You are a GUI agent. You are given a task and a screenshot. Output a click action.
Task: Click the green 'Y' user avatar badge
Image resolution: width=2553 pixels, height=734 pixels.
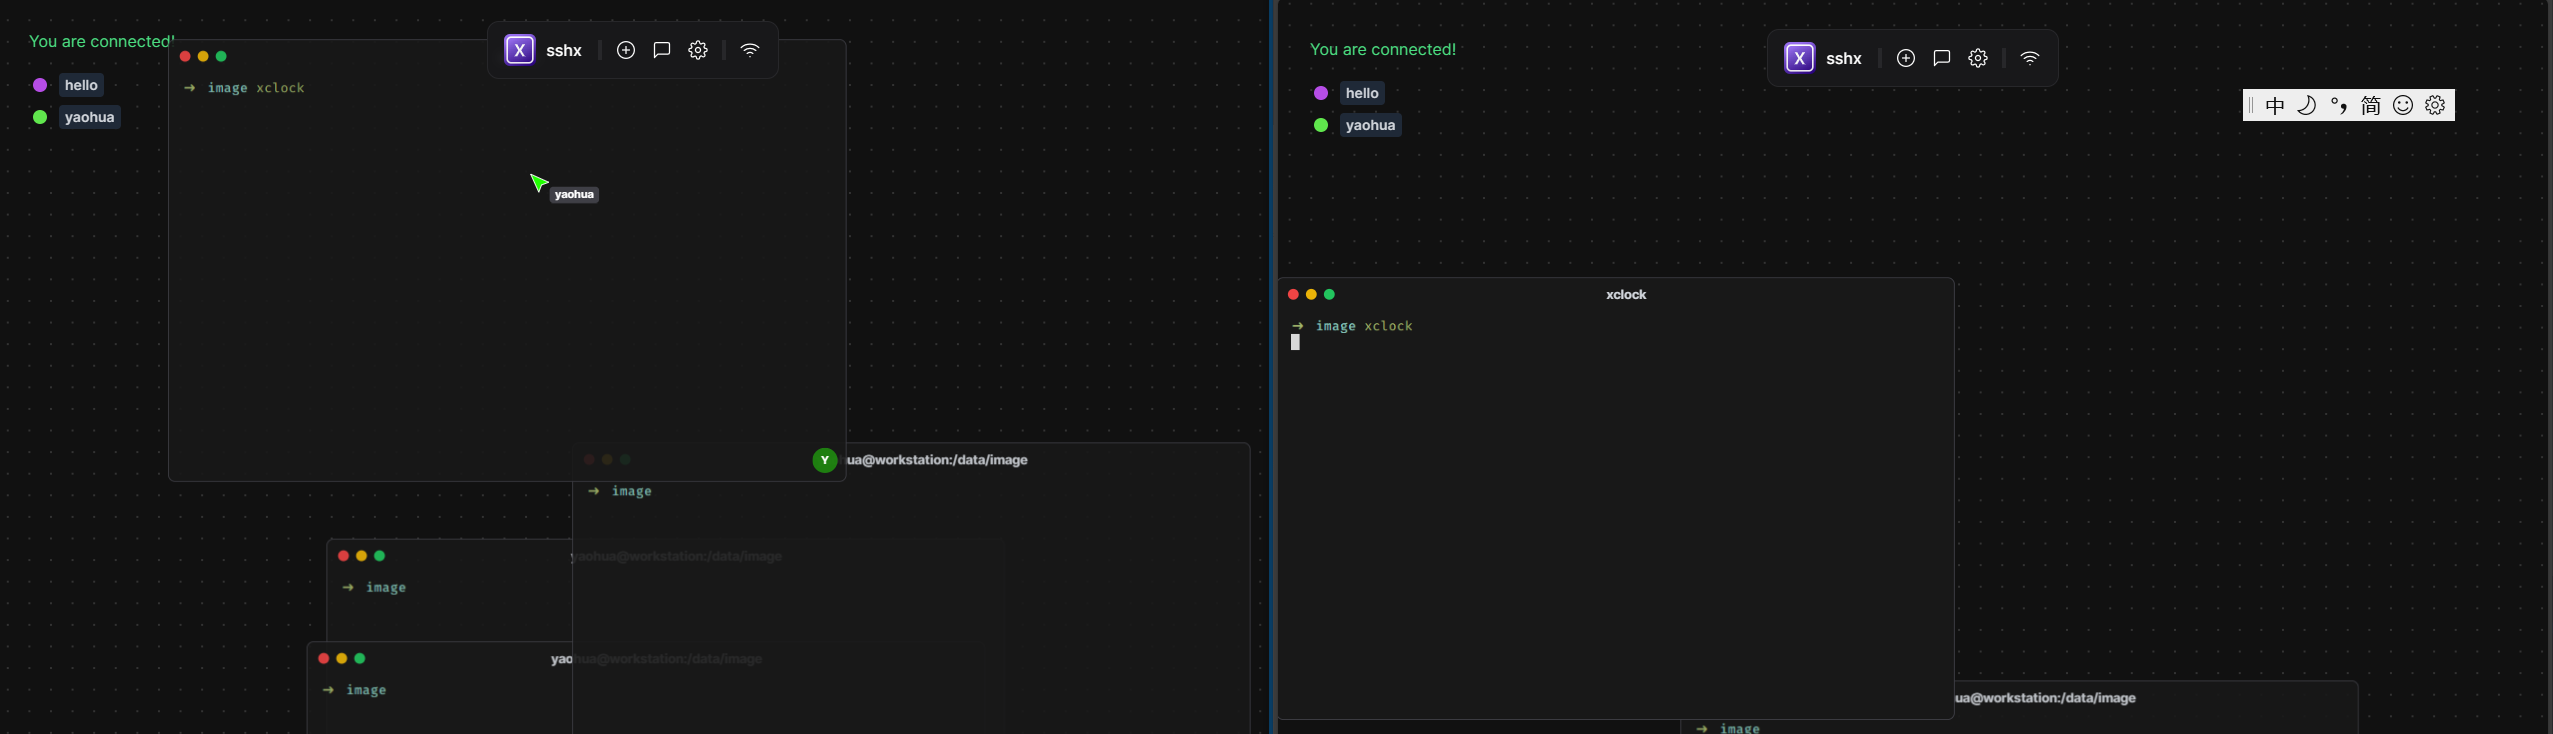tap(825, 460)
